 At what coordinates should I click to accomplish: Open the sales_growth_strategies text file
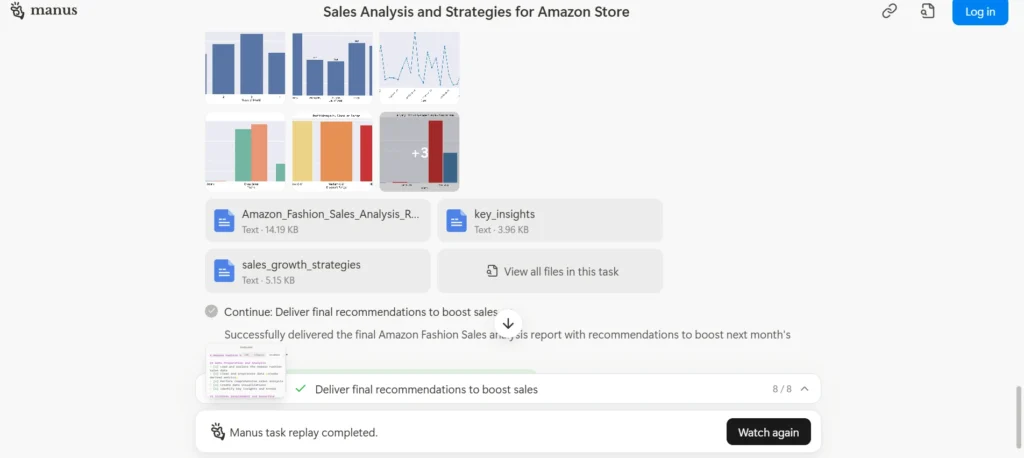coord(317,270)
